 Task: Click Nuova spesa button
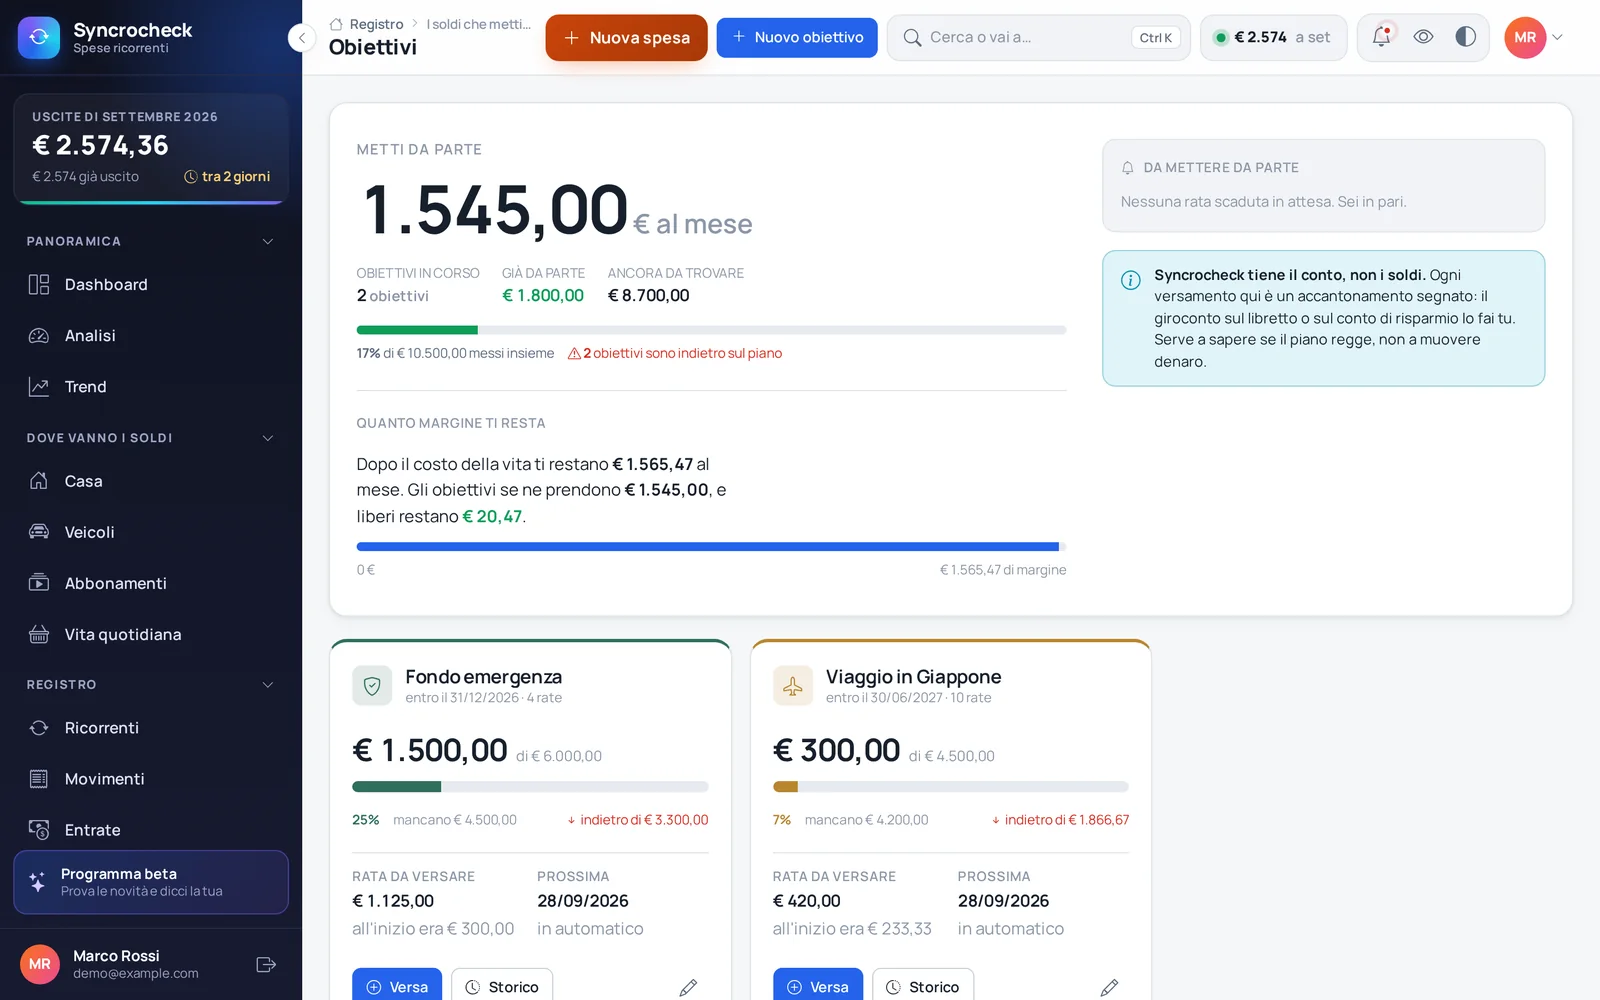(x=626, y=38)
